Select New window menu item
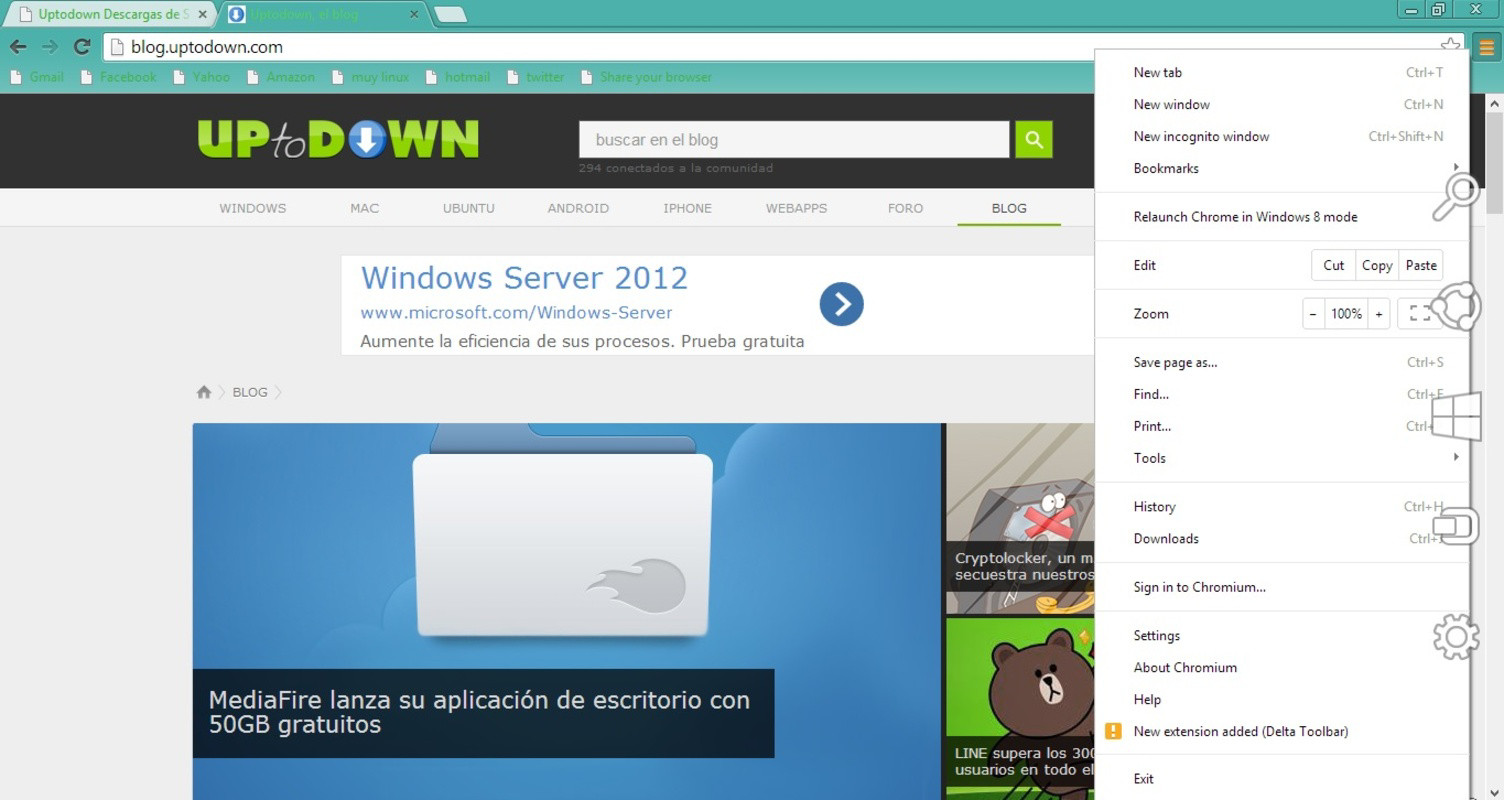Viewport: 1504px width, 800px height. click(1282, 104)
